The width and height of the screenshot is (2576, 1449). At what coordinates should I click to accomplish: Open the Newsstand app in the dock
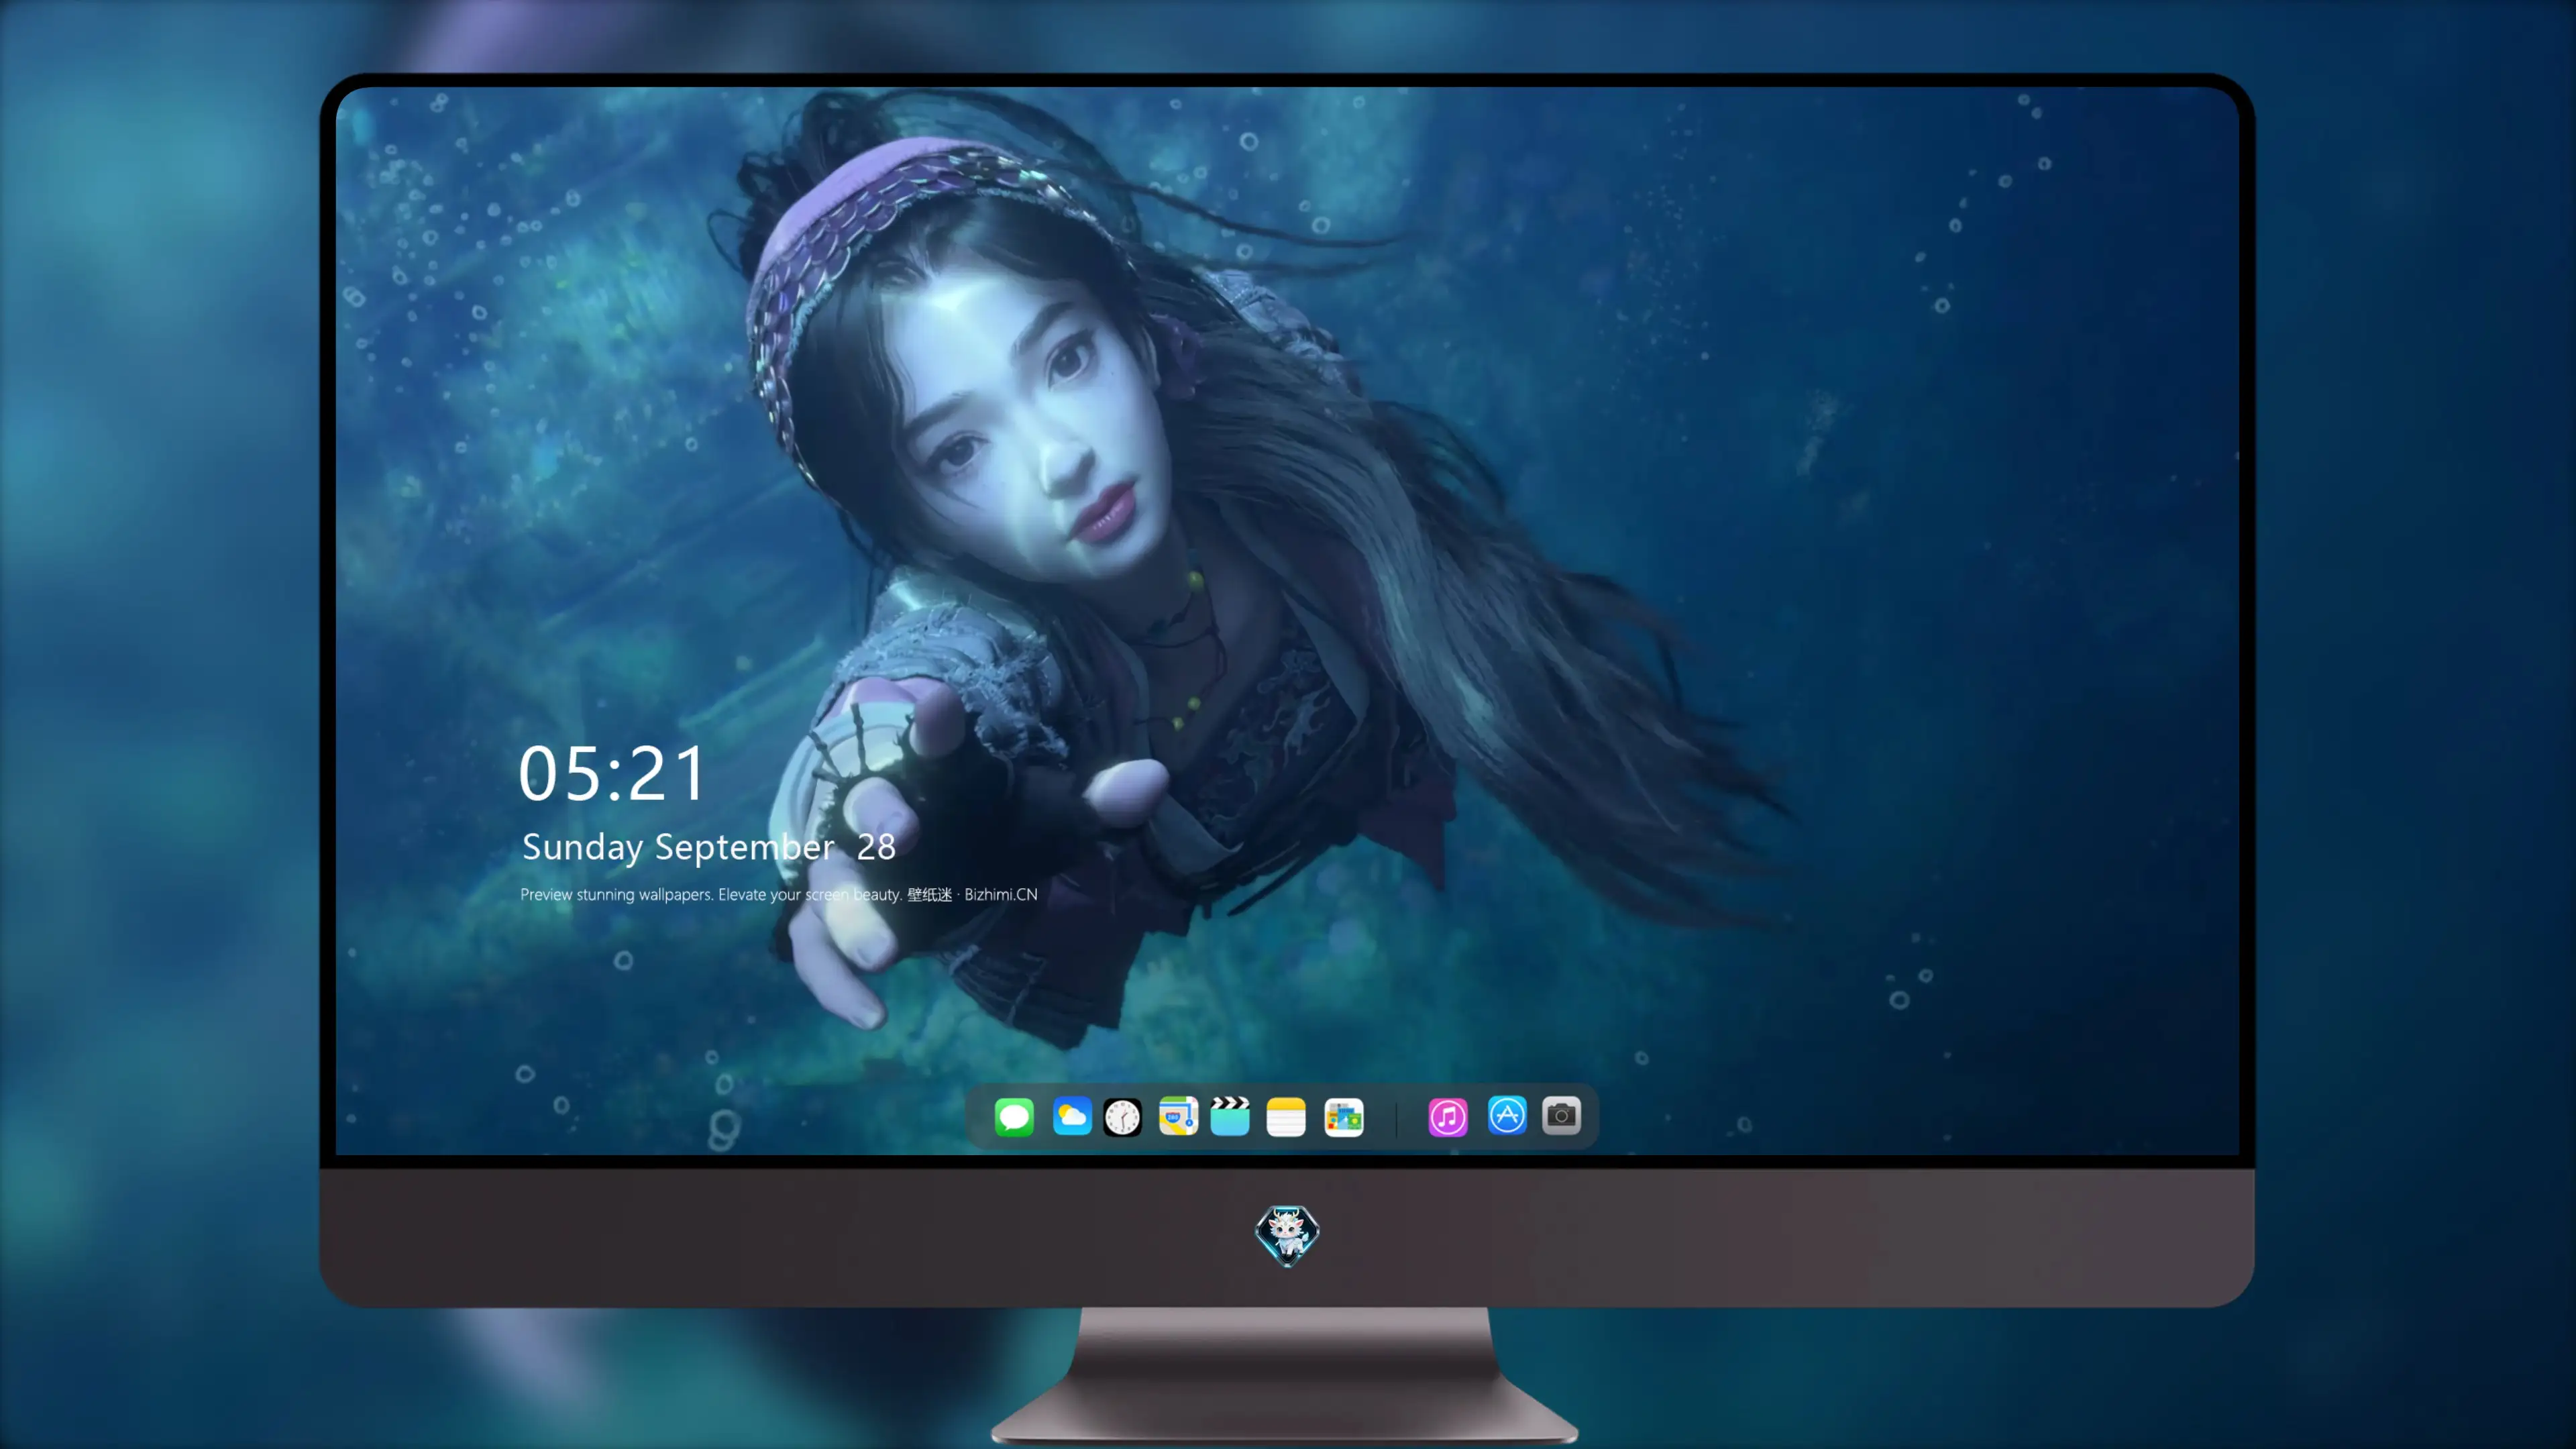1344,1117
